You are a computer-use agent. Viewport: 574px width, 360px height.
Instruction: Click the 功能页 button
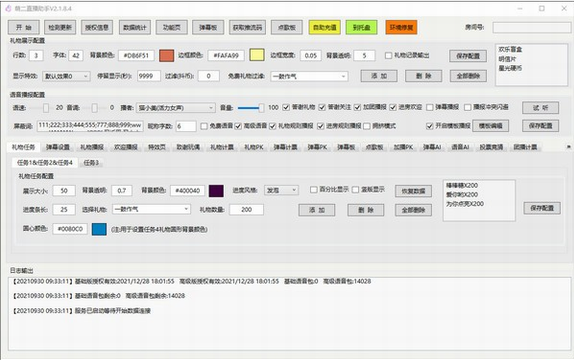(172, 27)
